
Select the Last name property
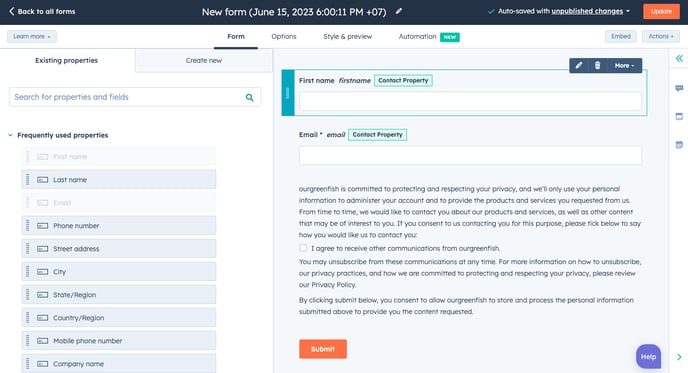pos(118,179)
